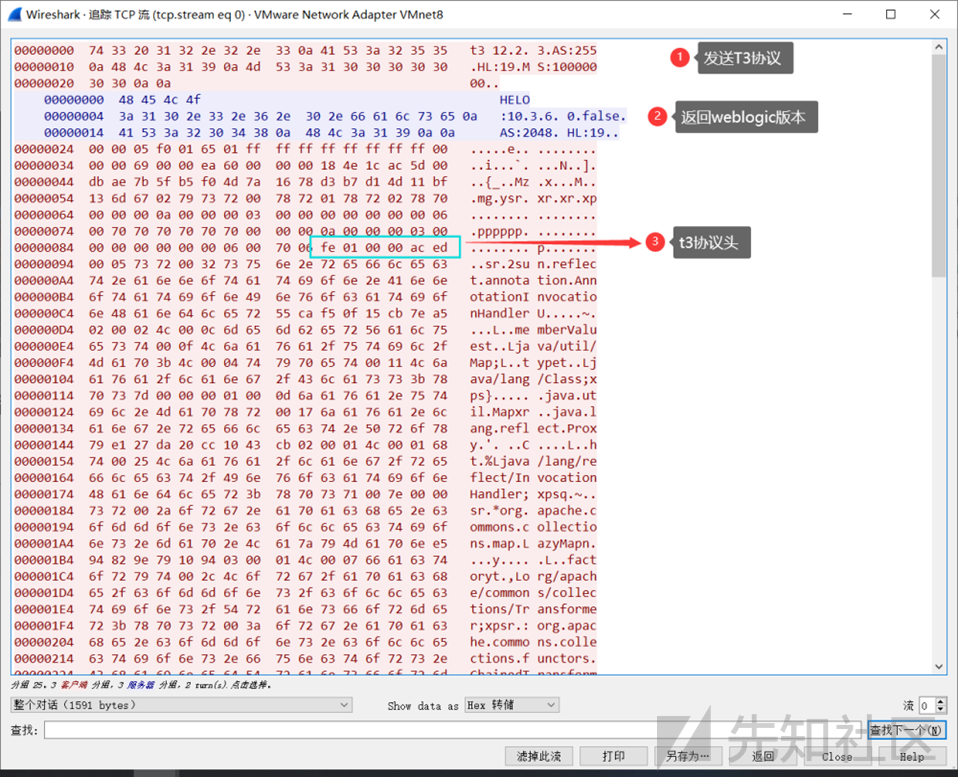Image resolution: width=958 pixels, height=777 pixels.
Task: Minimize the Follow TCP Stream window
Action: 847,14
